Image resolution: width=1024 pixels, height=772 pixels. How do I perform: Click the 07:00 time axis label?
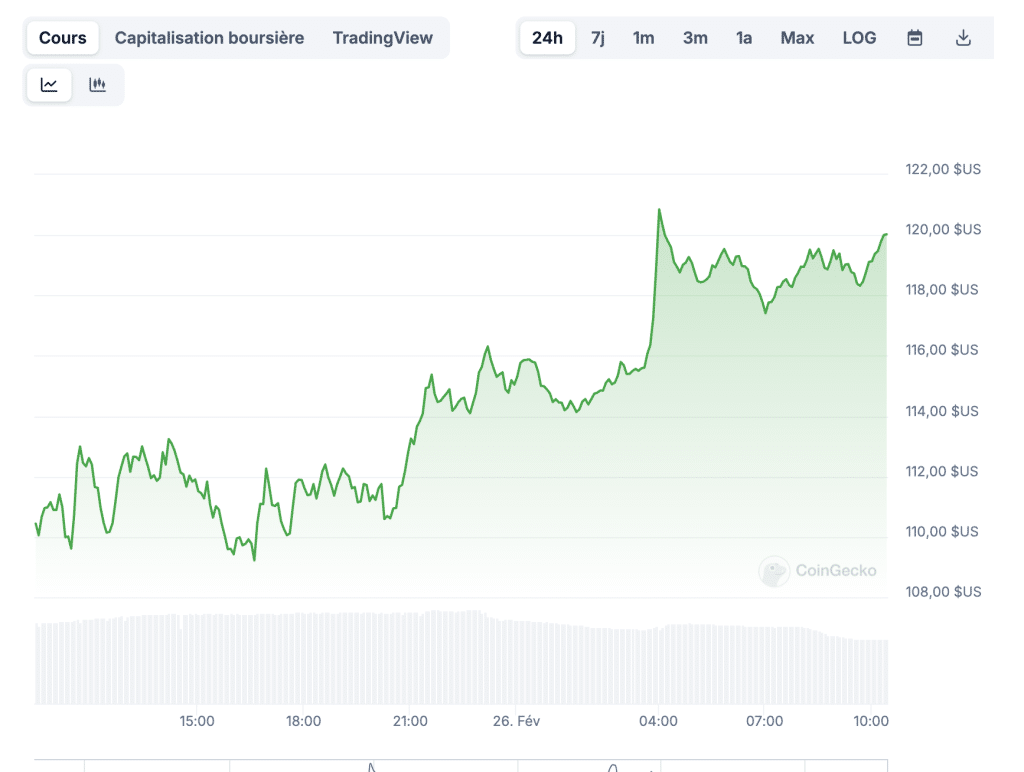click(x=765, y=721)
